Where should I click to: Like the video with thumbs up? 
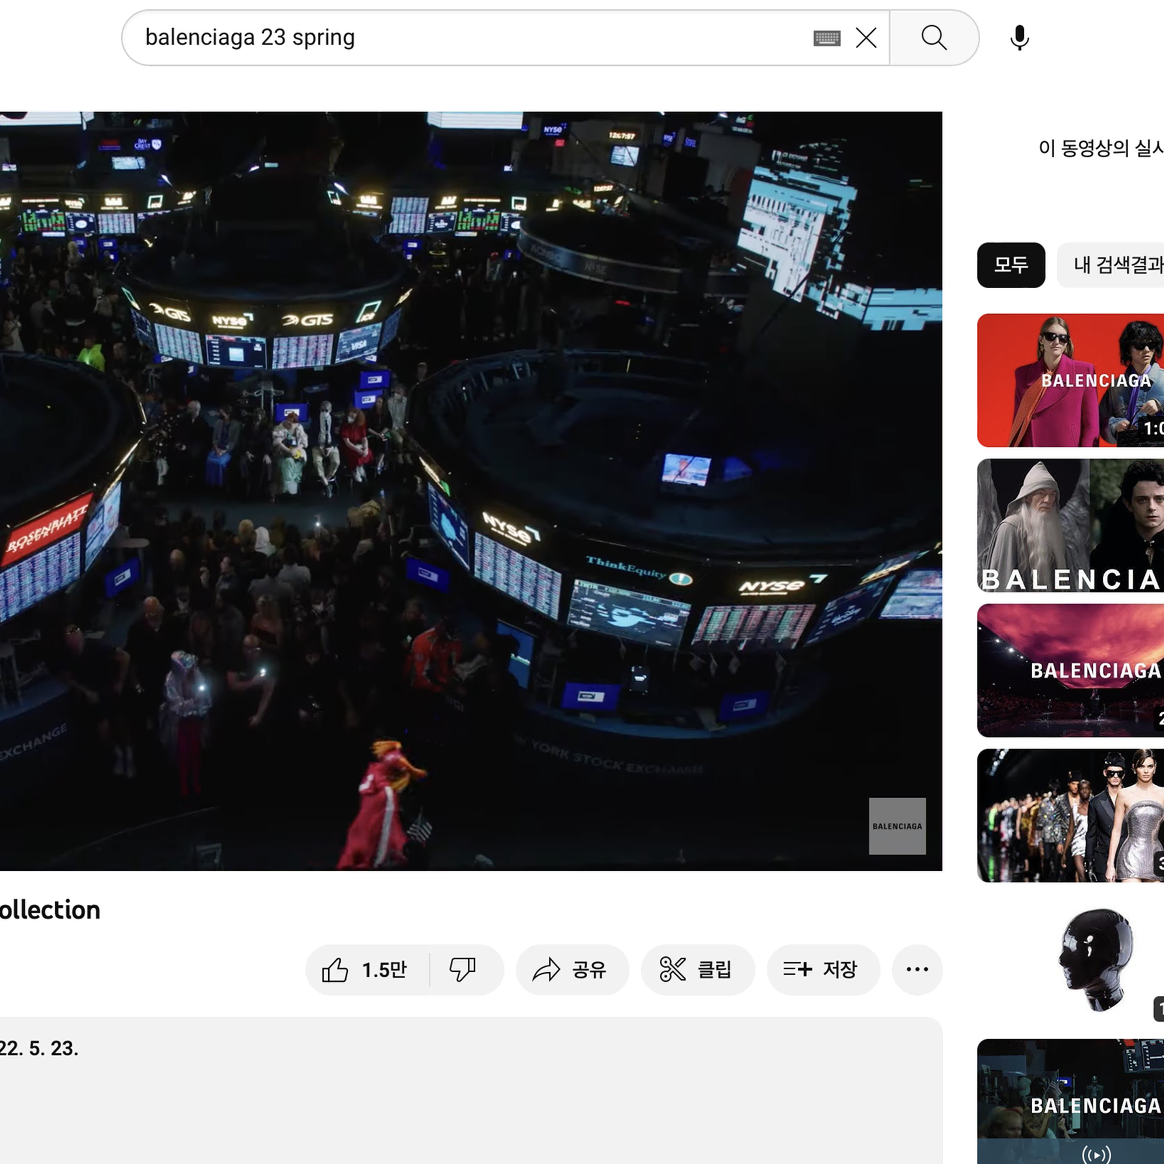coord(367,970)
